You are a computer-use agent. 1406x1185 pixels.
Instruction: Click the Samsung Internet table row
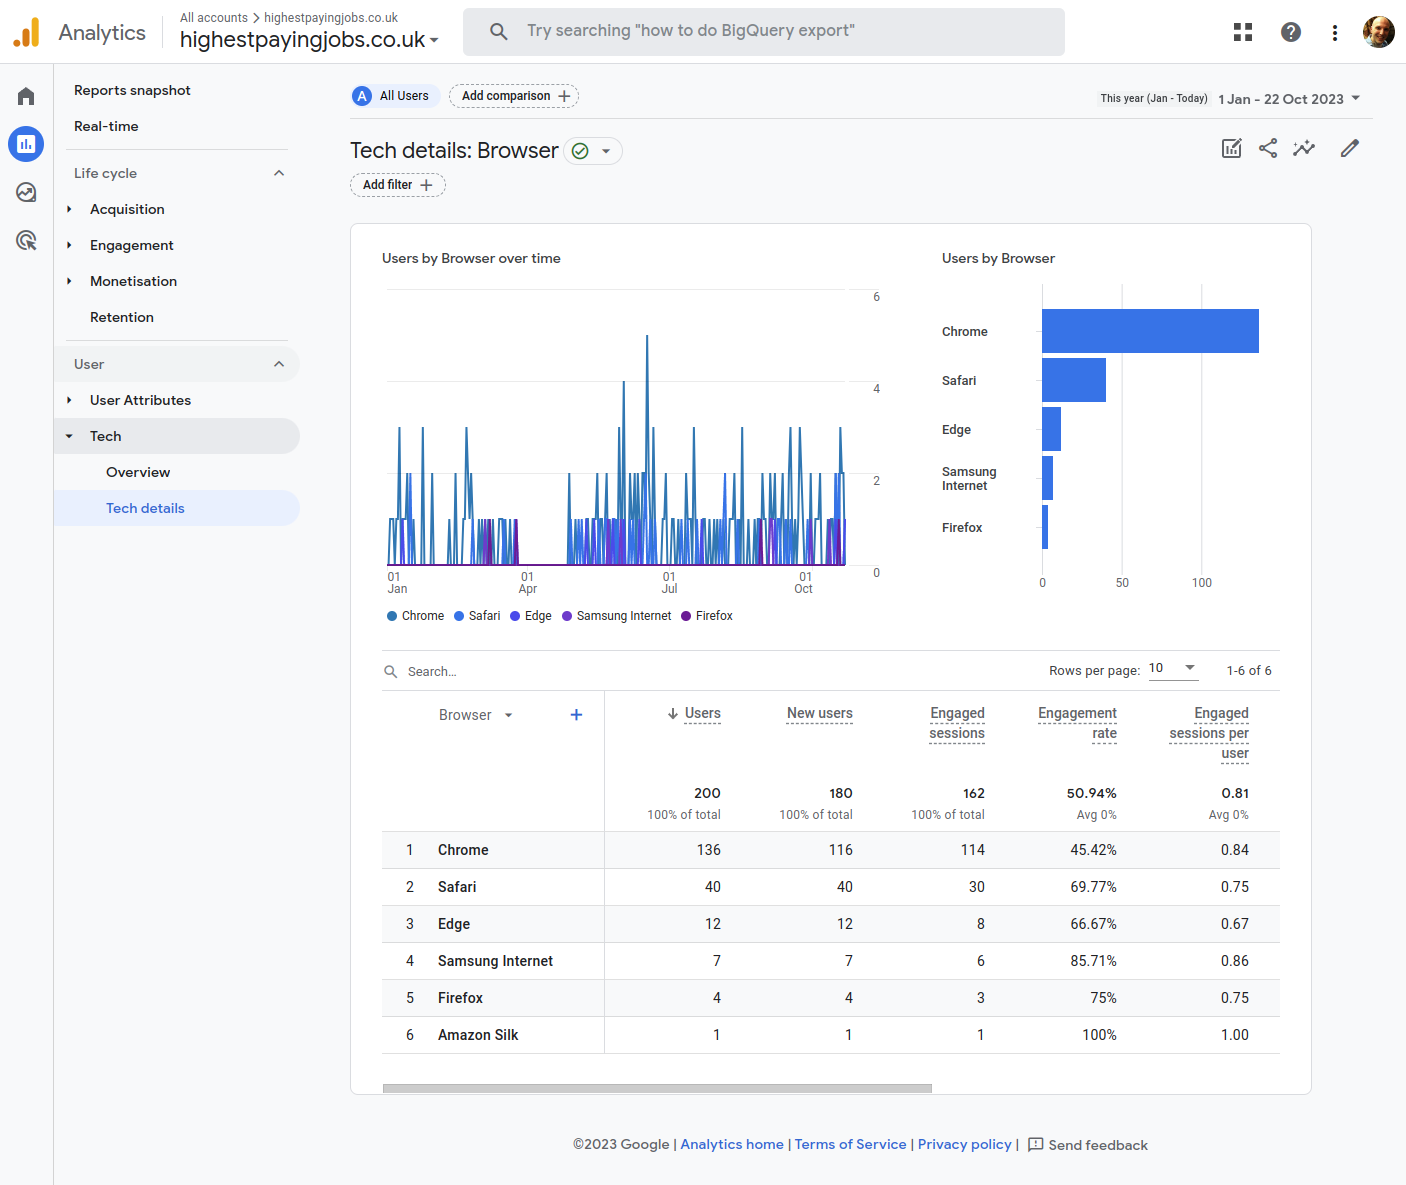pos(831,961)
